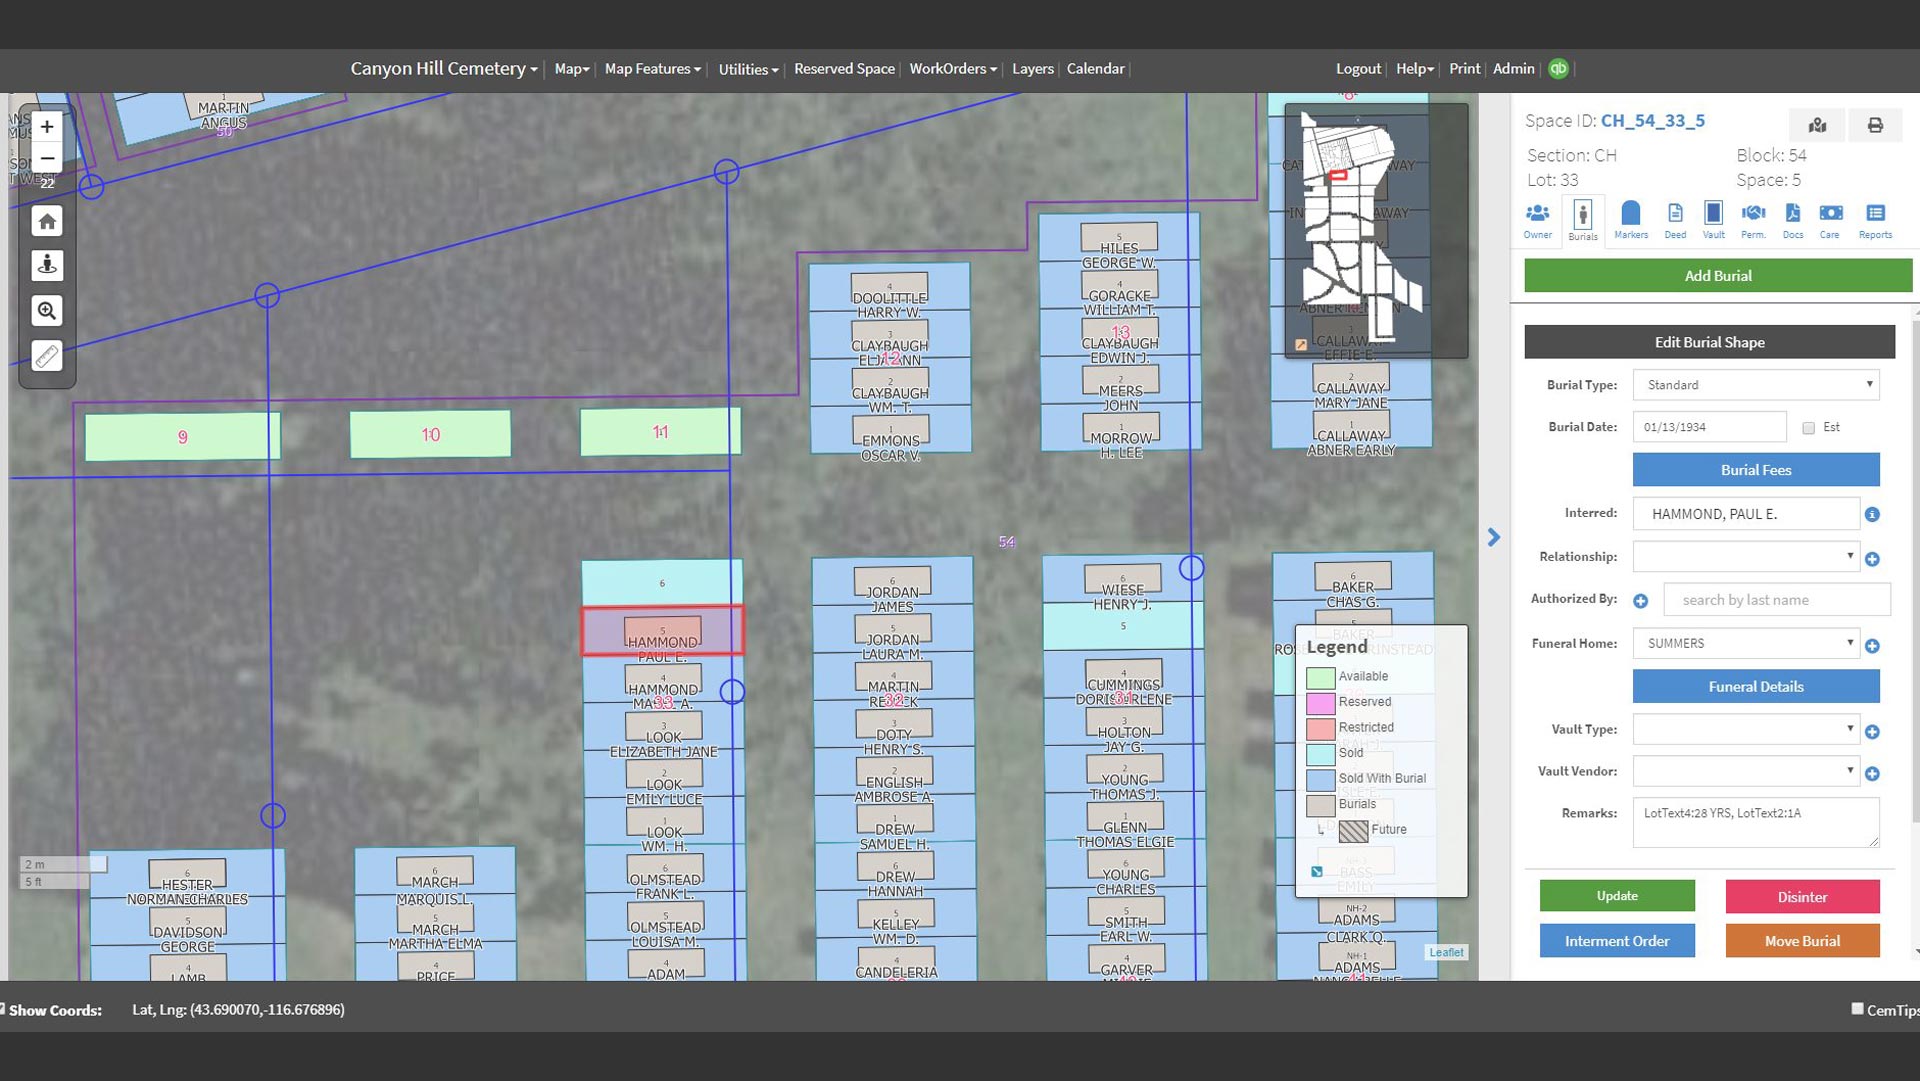The width and height of the screenshot is (1920, 1081).
Task: Open the WorkOrders menu
Action: [x=953, y=69]
